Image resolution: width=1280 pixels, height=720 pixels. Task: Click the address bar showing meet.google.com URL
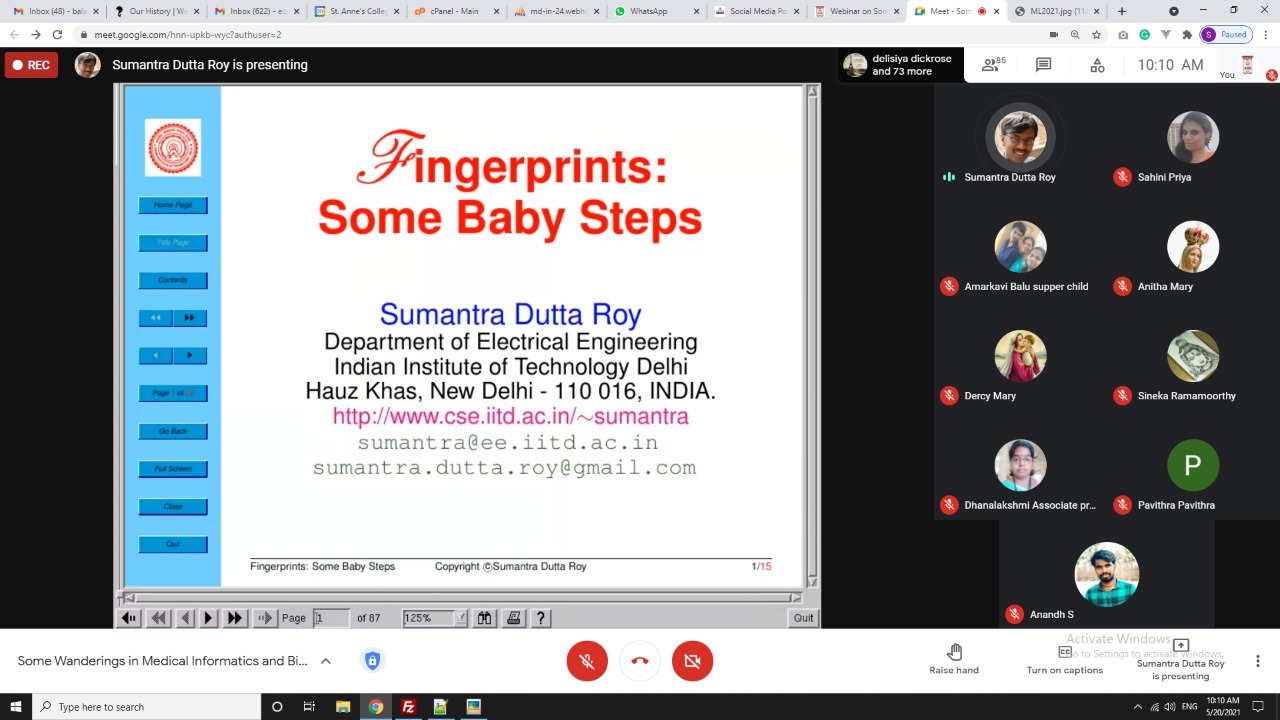pos(560,34)
